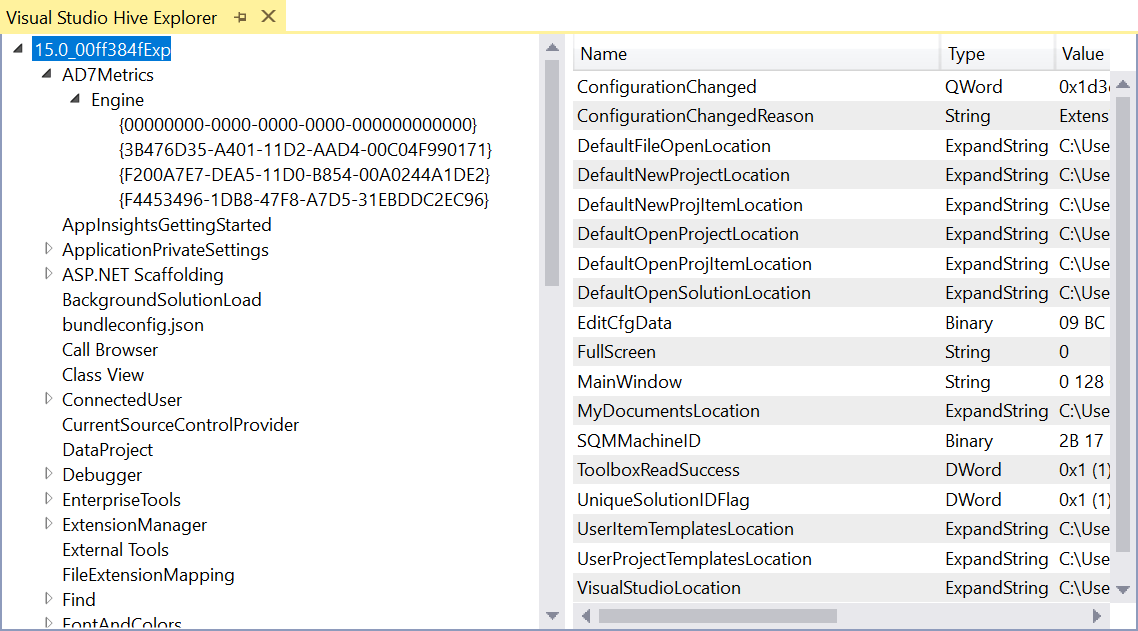Select the ASP.NET Scaffolding item
Image resolution: width=1138 pixels, height=631 pixels.
143,275
